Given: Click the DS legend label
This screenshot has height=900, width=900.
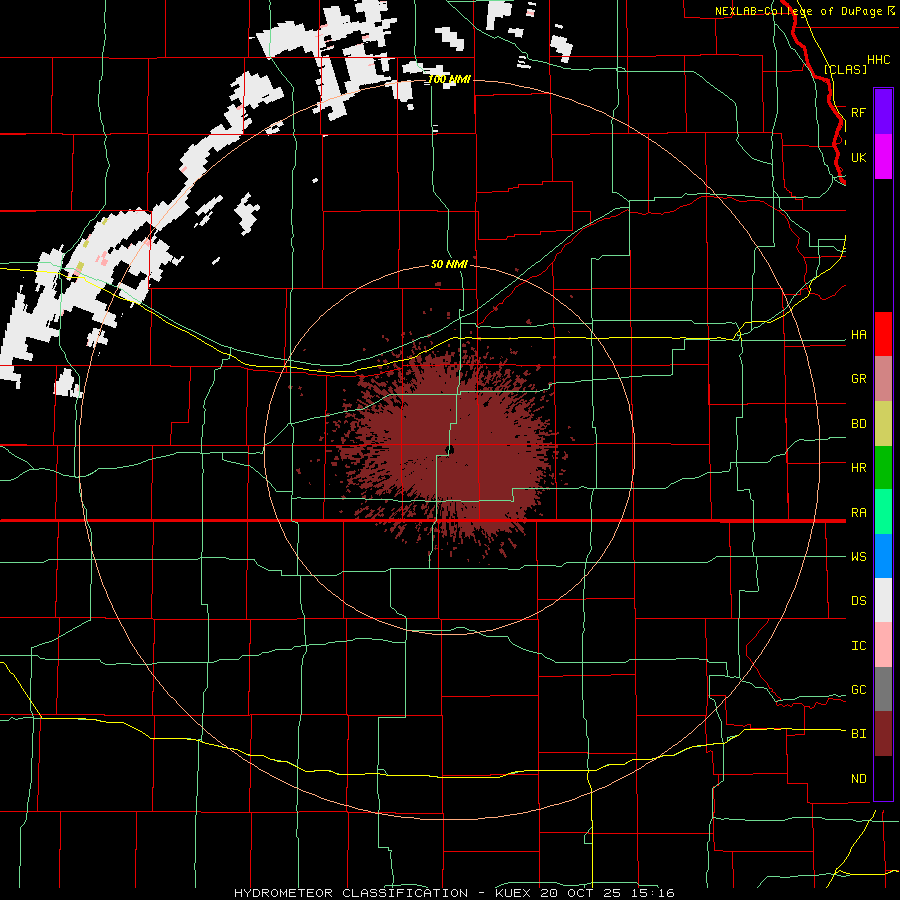Looking at the screenshot, I should point(858,601).
